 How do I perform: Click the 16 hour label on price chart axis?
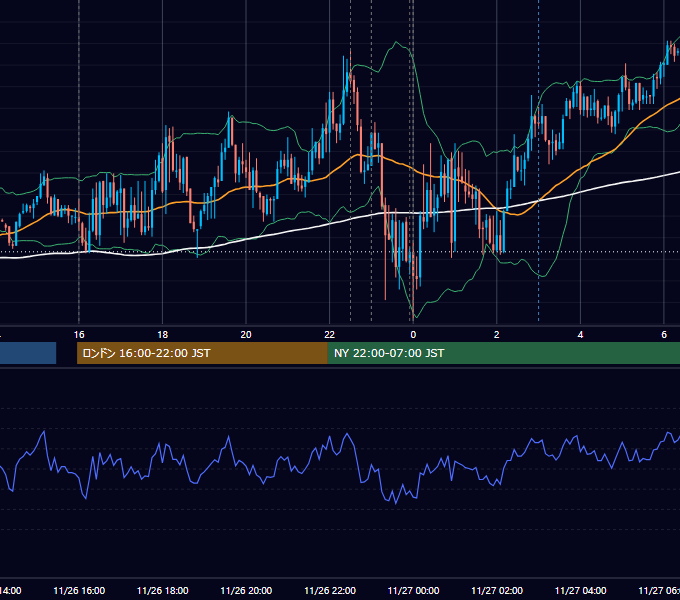[x=79, y=335]
